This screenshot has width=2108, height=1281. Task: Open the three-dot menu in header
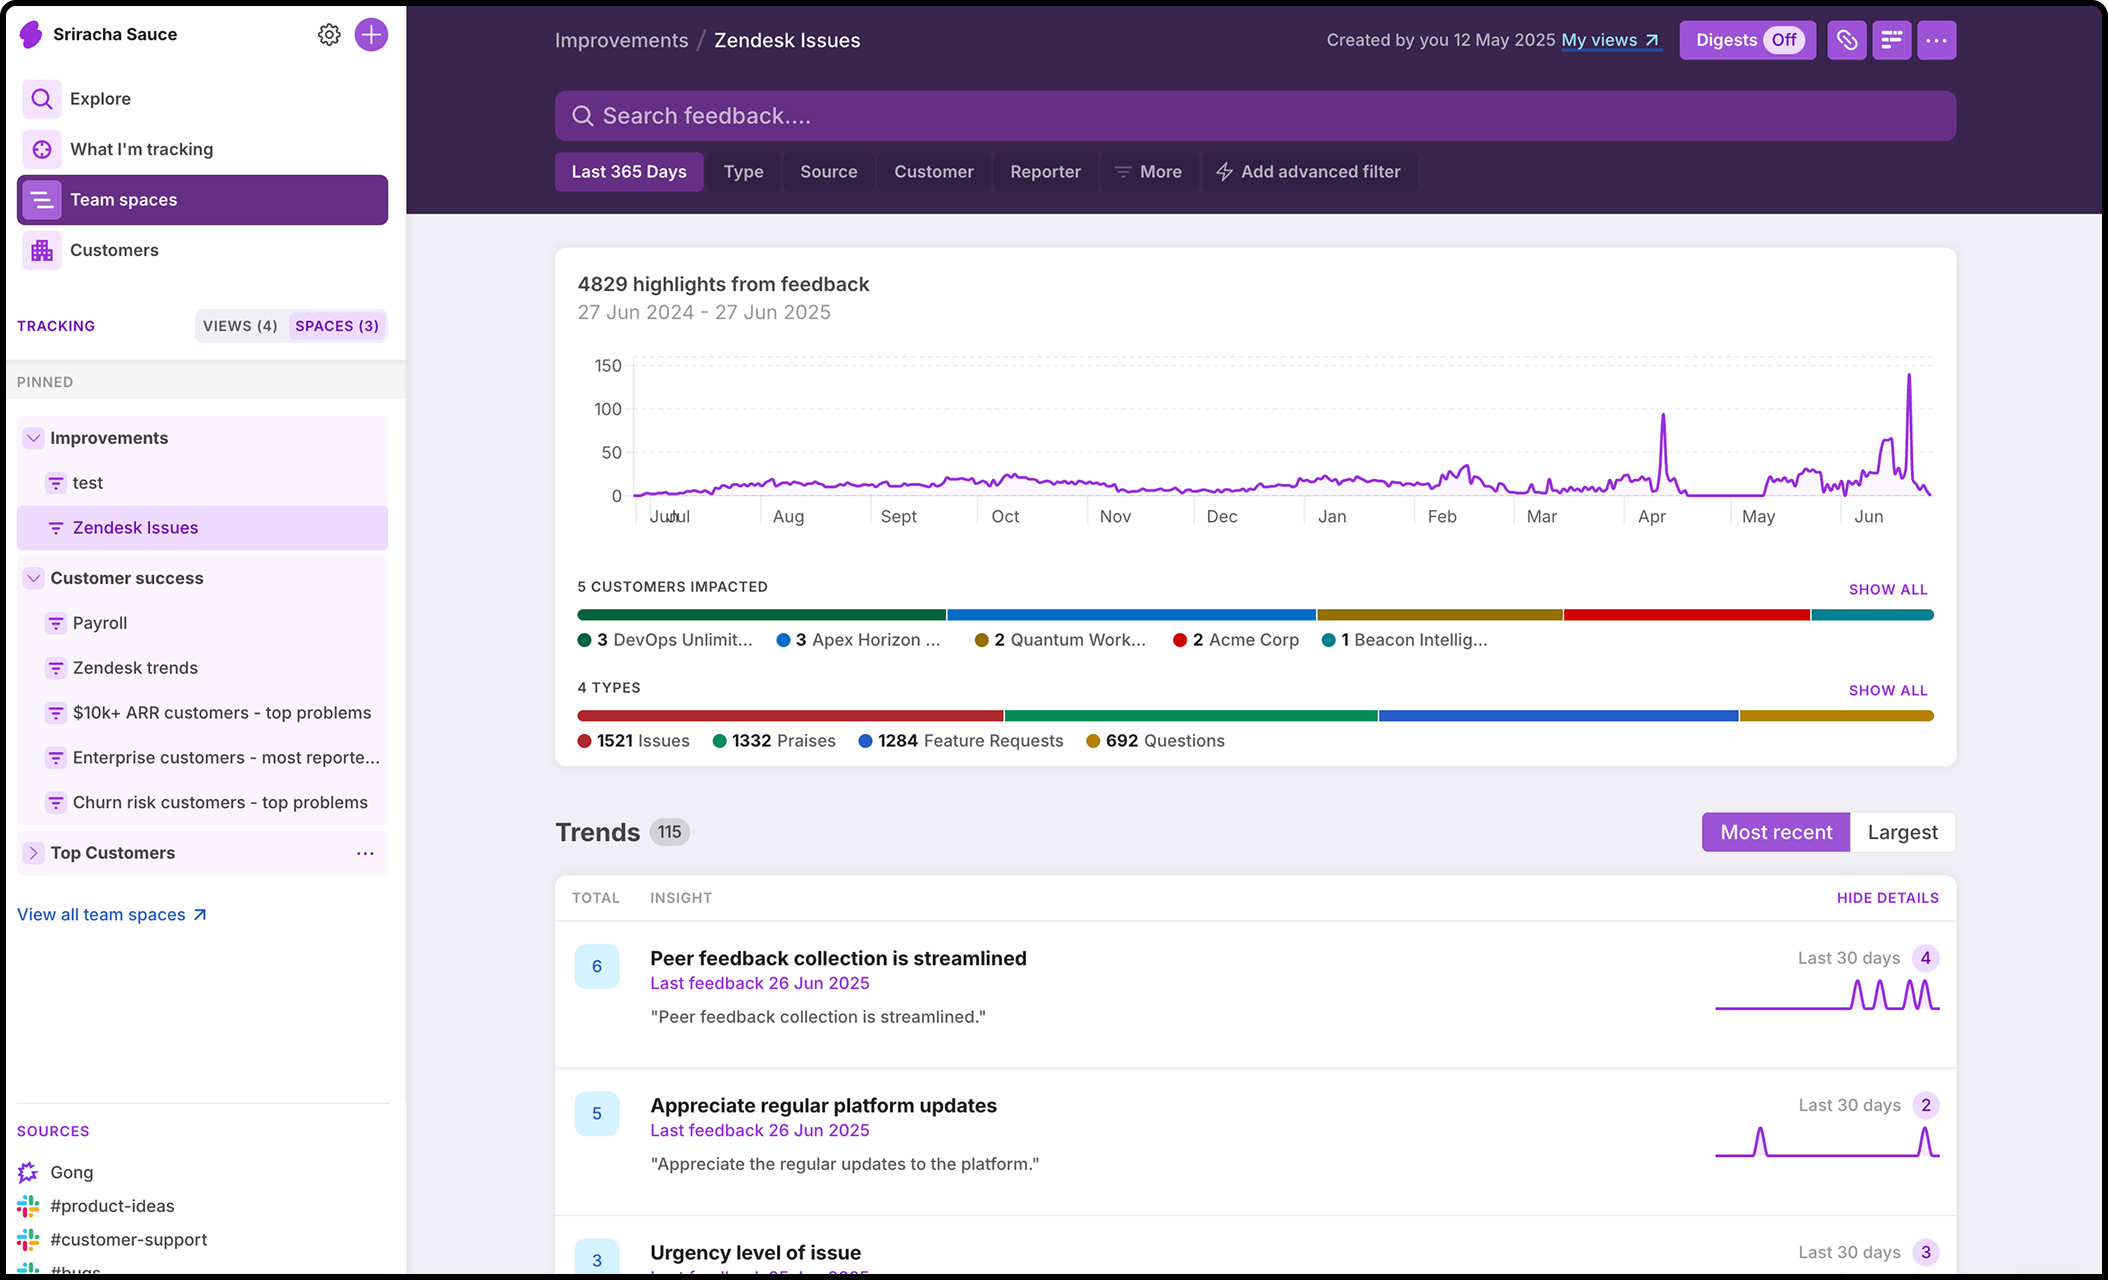(1936, 41)
